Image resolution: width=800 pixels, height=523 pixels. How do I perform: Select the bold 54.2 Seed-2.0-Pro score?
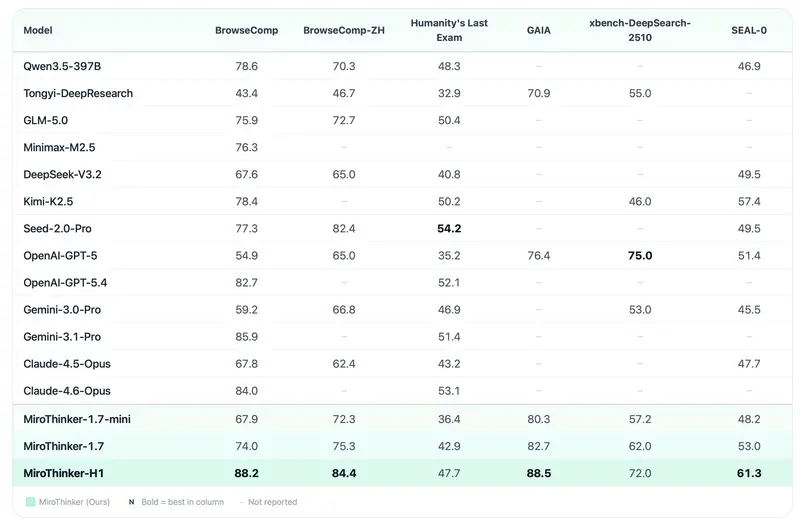pos(449,229)
